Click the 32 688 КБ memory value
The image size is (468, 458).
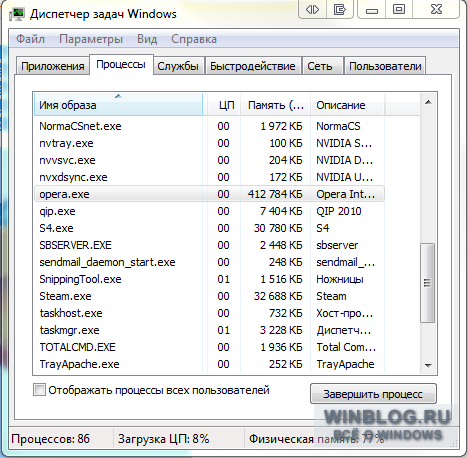(x=278, y=296)
